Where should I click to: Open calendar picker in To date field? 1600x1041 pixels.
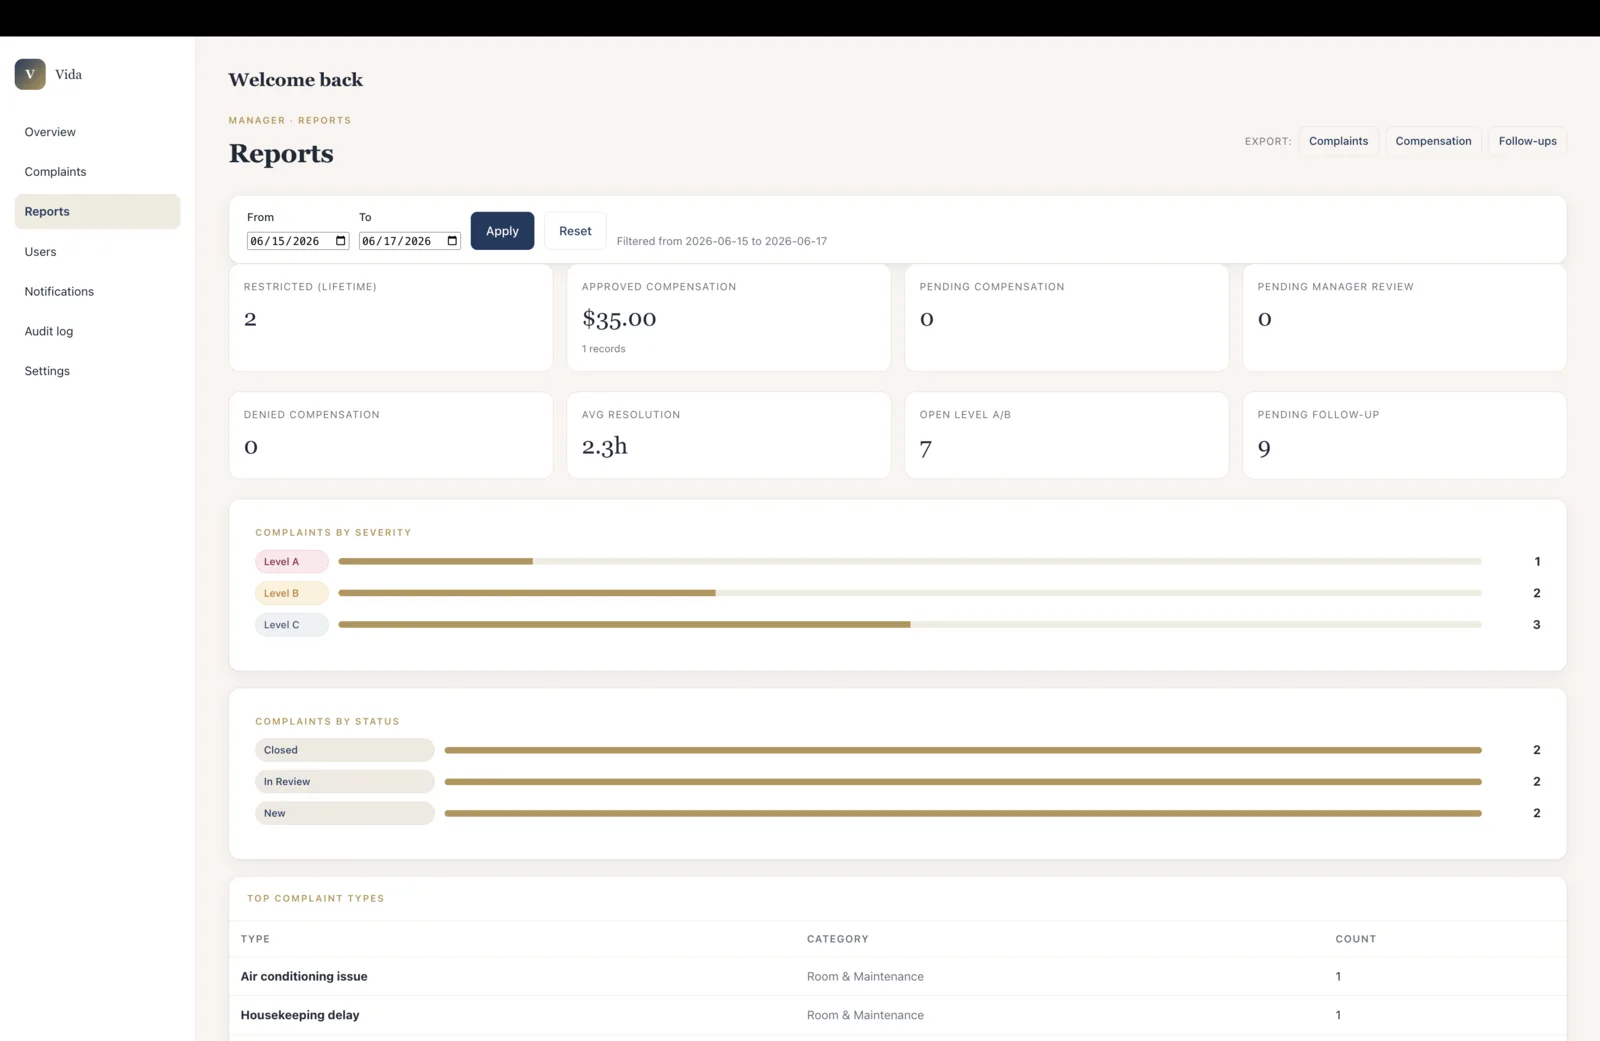click(452, 241)
